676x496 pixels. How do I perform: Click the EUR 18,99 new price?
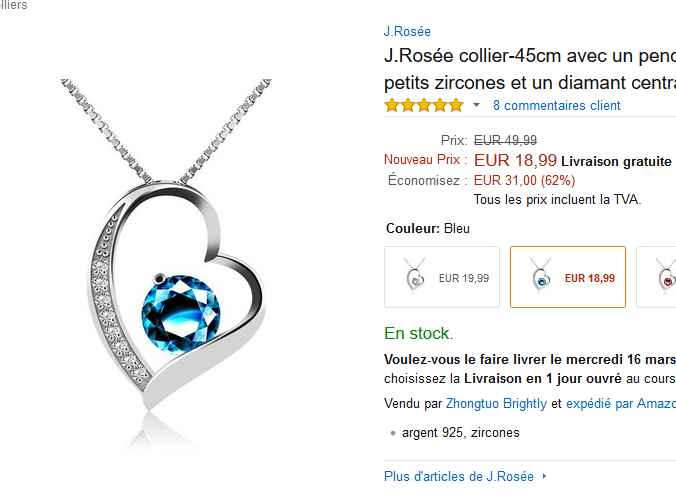coord(515,160)
